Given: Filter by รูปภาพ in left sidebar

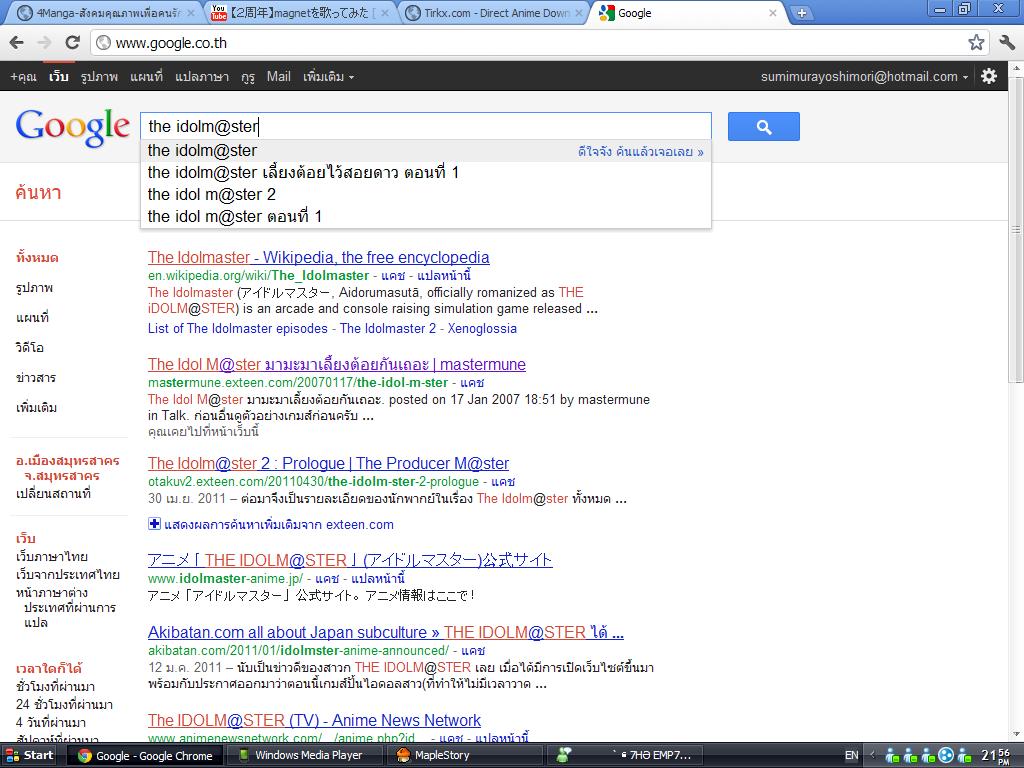Looking at the screenshot, I should [34, 288].
